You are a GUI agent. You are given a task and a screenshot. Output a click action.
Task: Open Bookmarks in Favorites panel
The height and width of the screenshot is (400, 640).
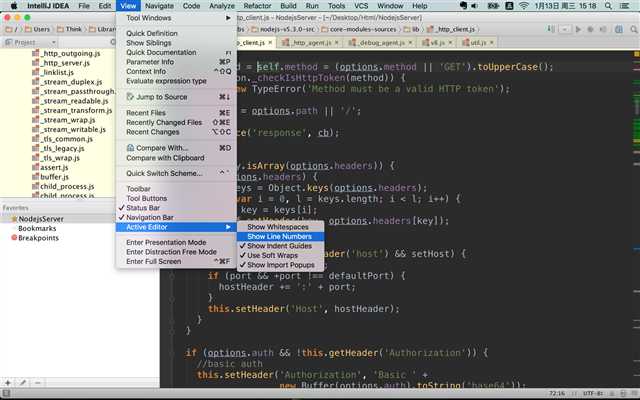click(x=37, y=229)
